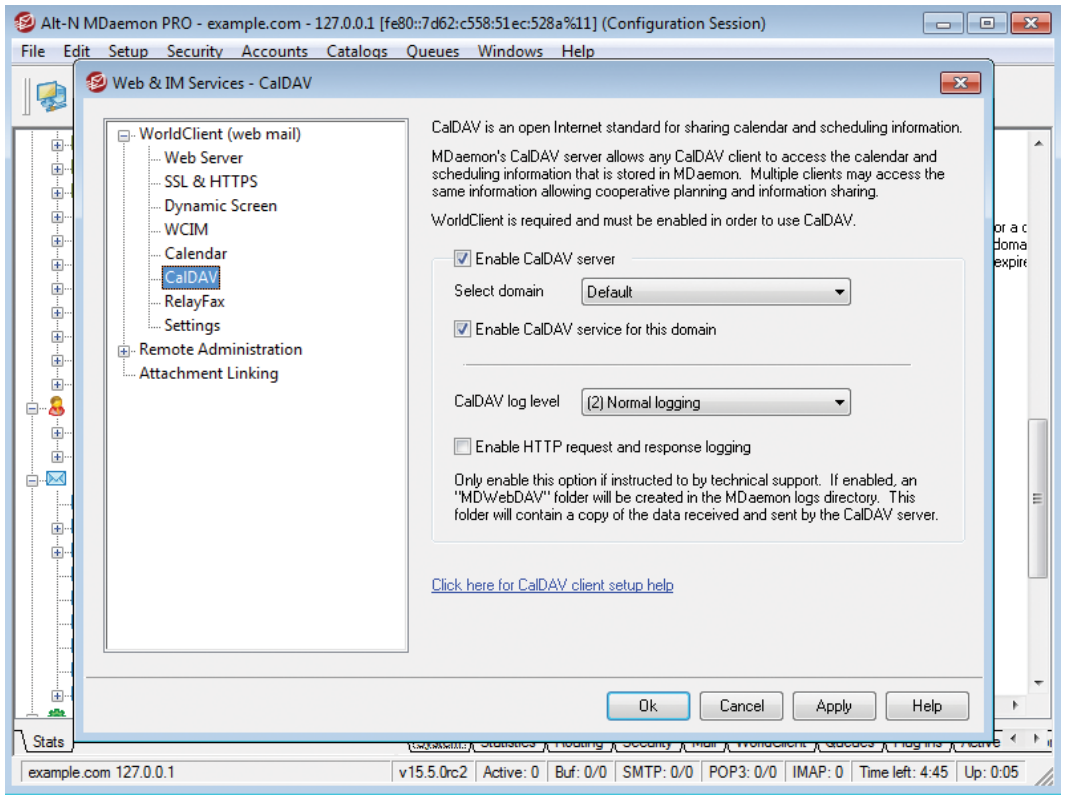Click the main window scroll down arrow
This screenshot has height=799, width=1067.
[x=1038, y=683]
